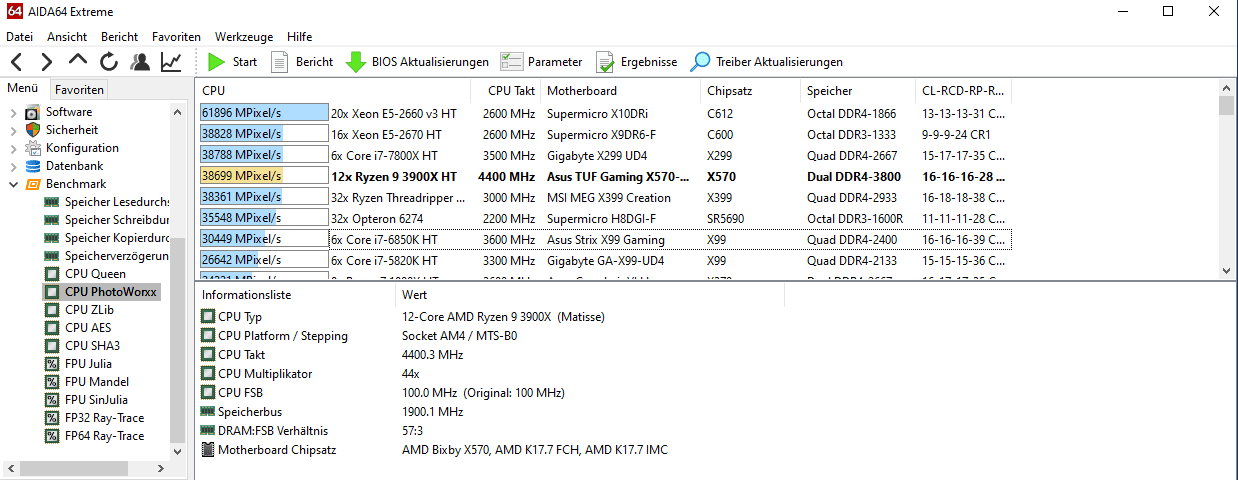Sort by the Speicher column header
Image resolution: width=1238 pixels, height=480 pixels.
pyautogui.click(x=858, y=91)
